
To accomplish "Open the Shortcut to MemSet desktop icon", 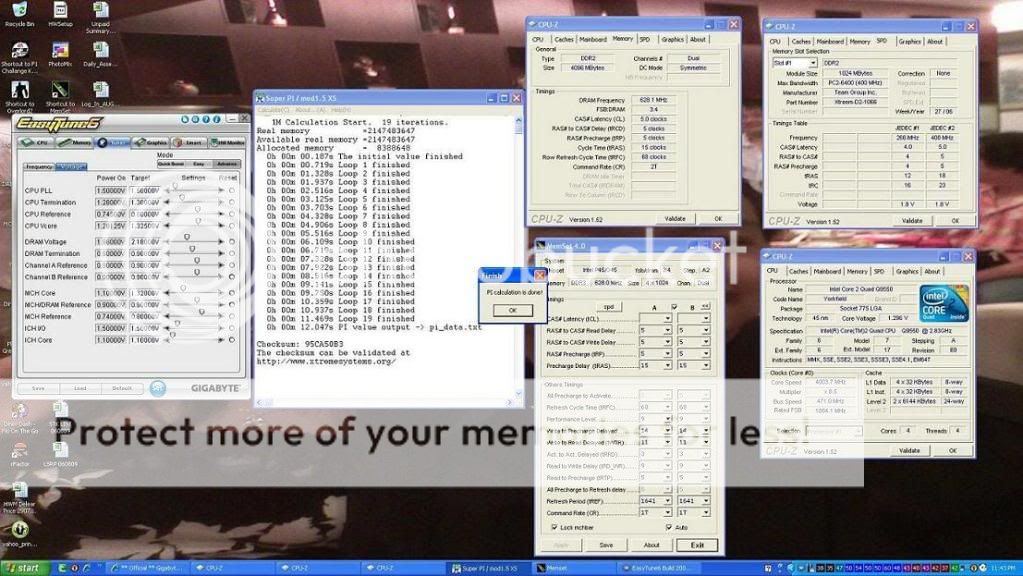I will coord(60,97).
